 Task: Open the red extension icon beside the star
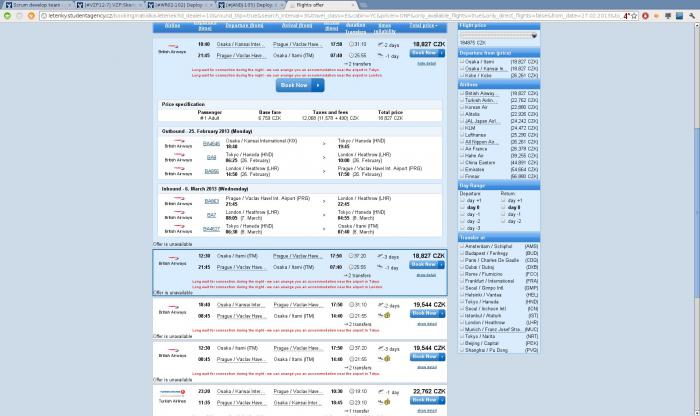[645, 16]
